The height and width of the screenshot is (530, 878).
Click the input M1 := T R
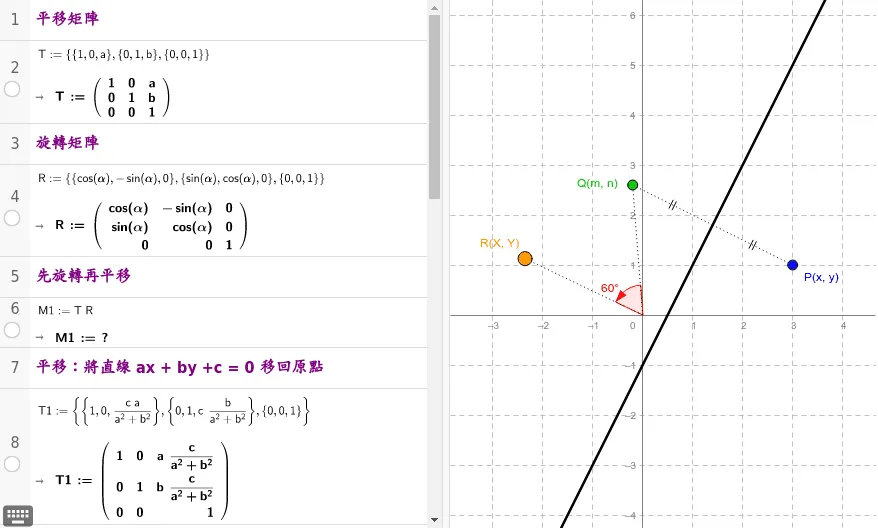tap(66, 310)
